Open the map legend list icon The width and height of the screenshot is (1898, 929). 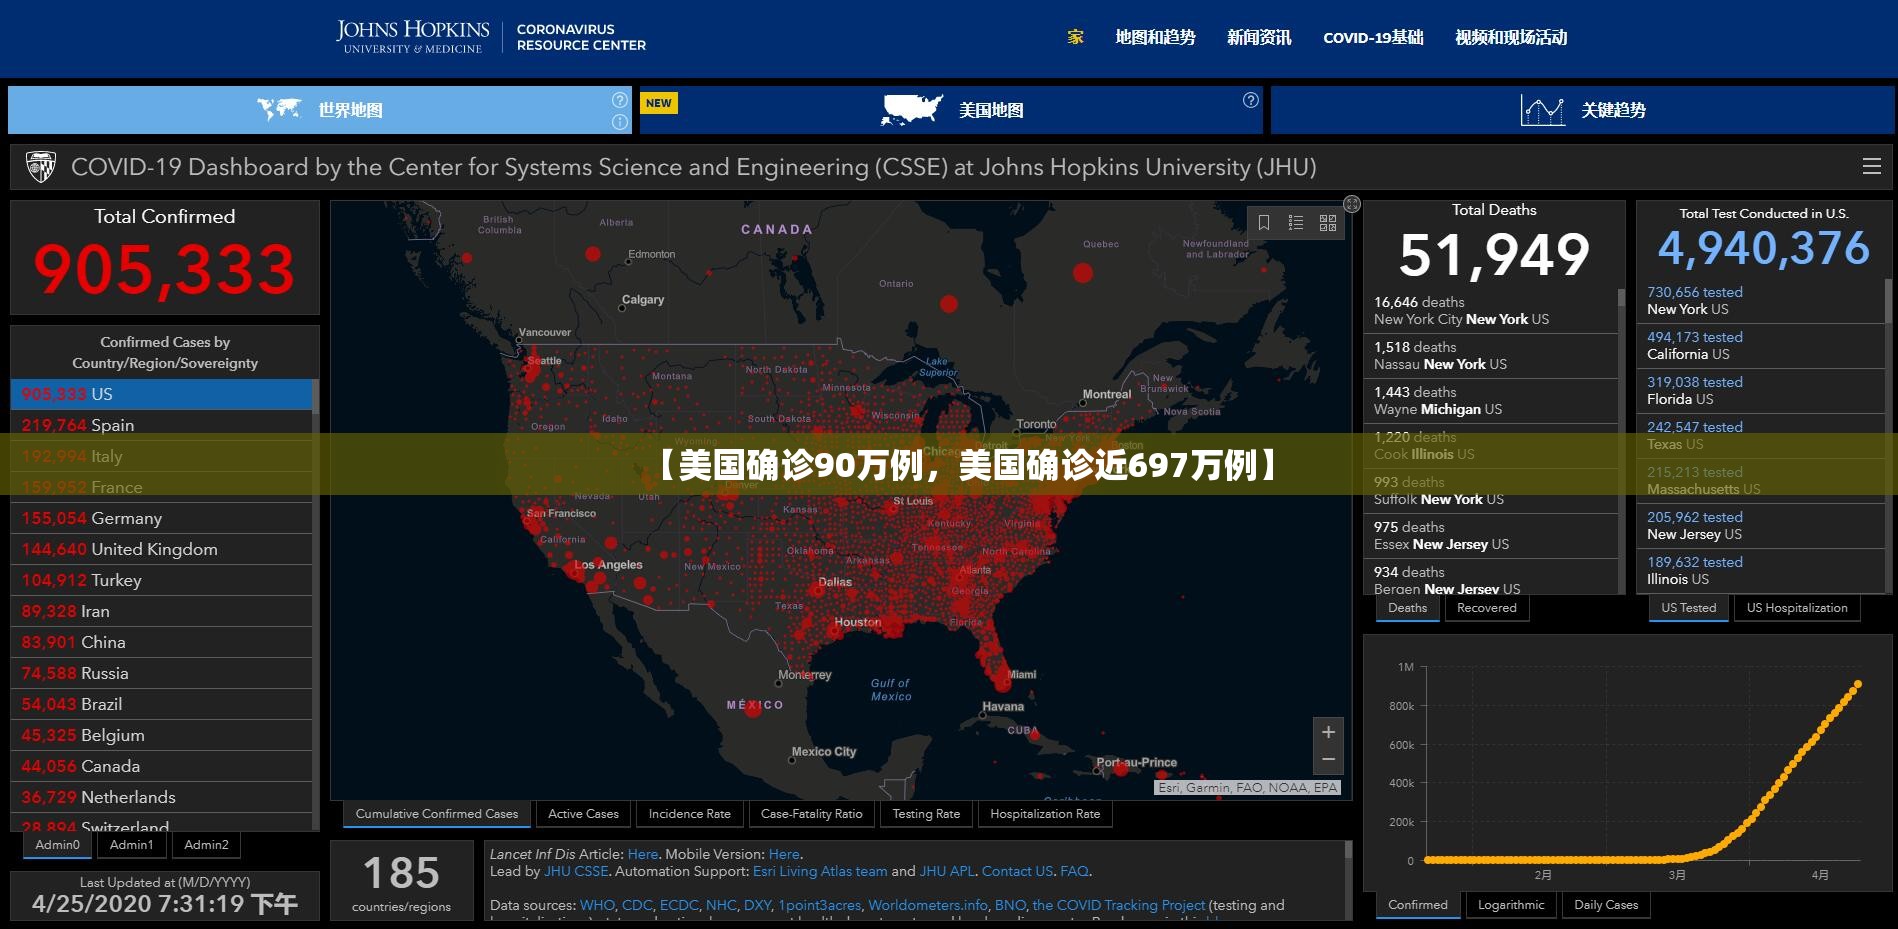(1296, 223)
